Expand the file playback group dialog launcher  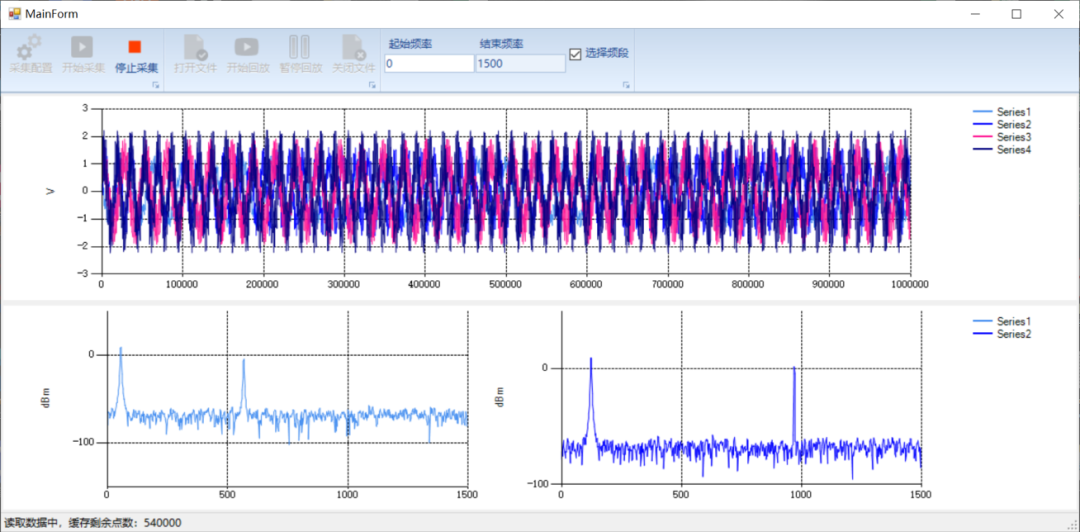pyautogui.click(x=373, y=85)
